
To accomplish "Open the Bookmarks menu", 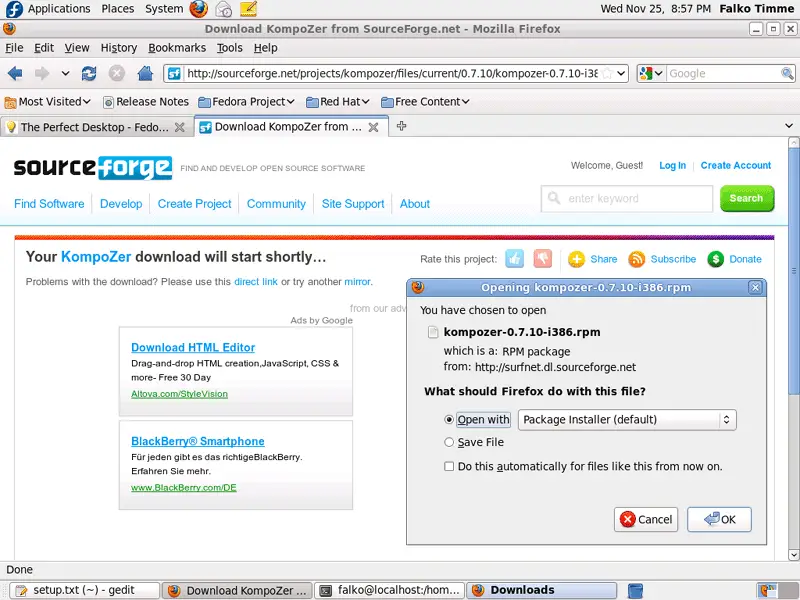I will (177, 47).
